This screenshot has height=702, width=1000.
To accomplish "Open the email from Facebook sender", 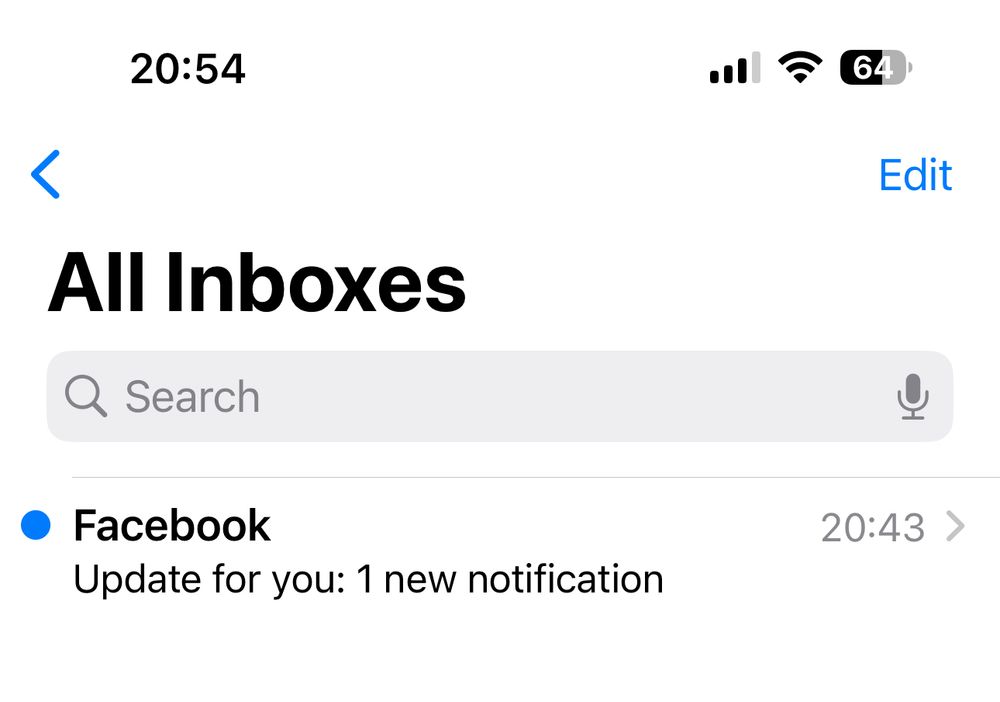I will click(x=500, y=552).
